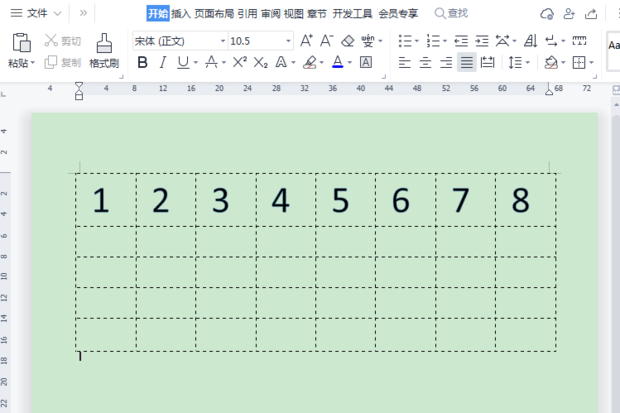Open underline style dropdown arrow

195,63
